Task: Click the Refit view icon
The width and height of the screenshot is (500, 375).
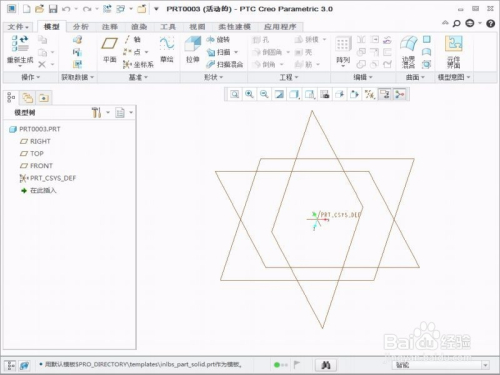Action: [x=235, y=95]
